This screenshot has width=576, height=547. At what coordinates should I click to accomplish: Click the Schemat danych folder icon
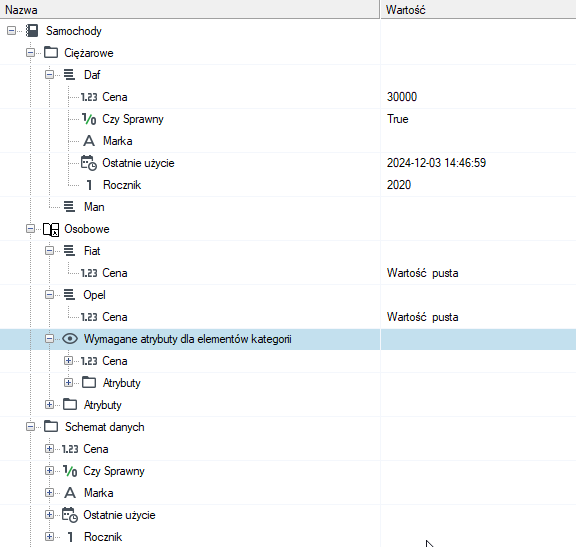(51, 427)
